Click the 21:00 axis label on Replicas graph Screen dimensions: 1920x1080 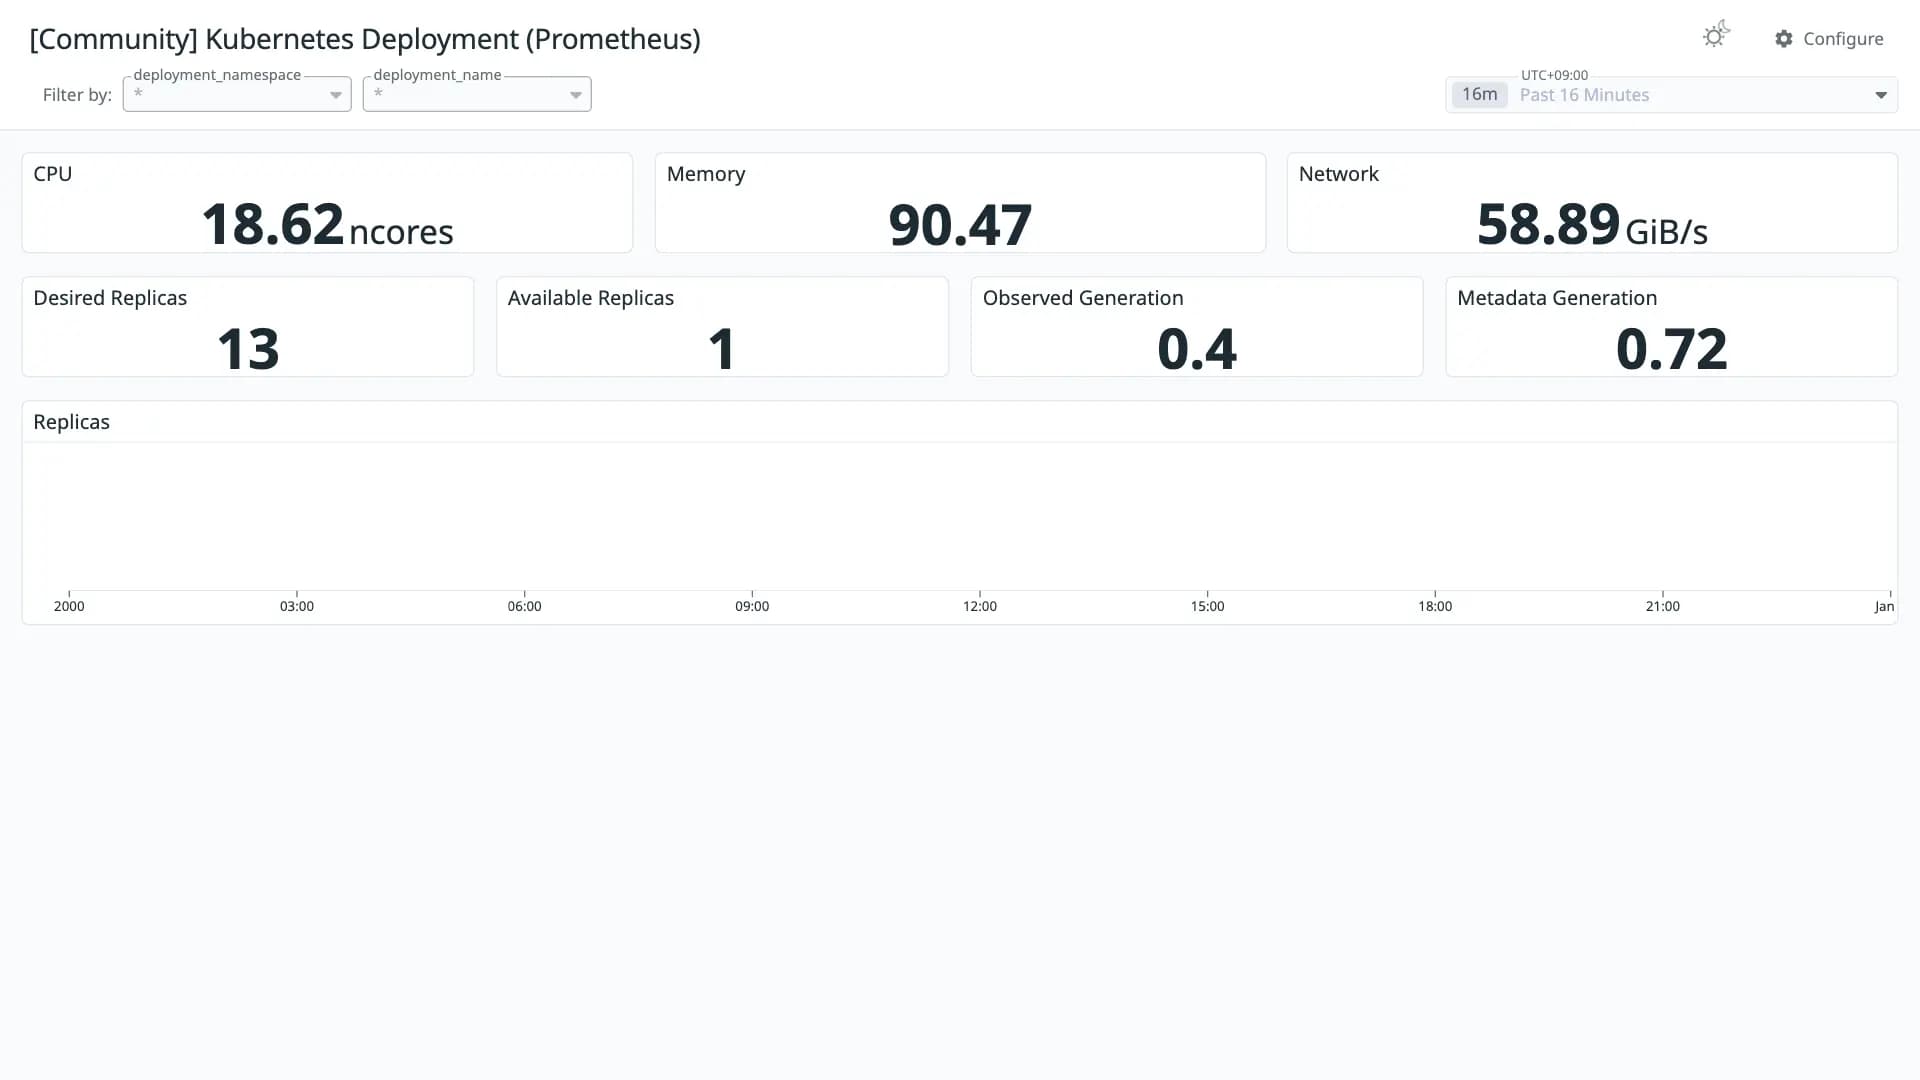click(1663, 606)
